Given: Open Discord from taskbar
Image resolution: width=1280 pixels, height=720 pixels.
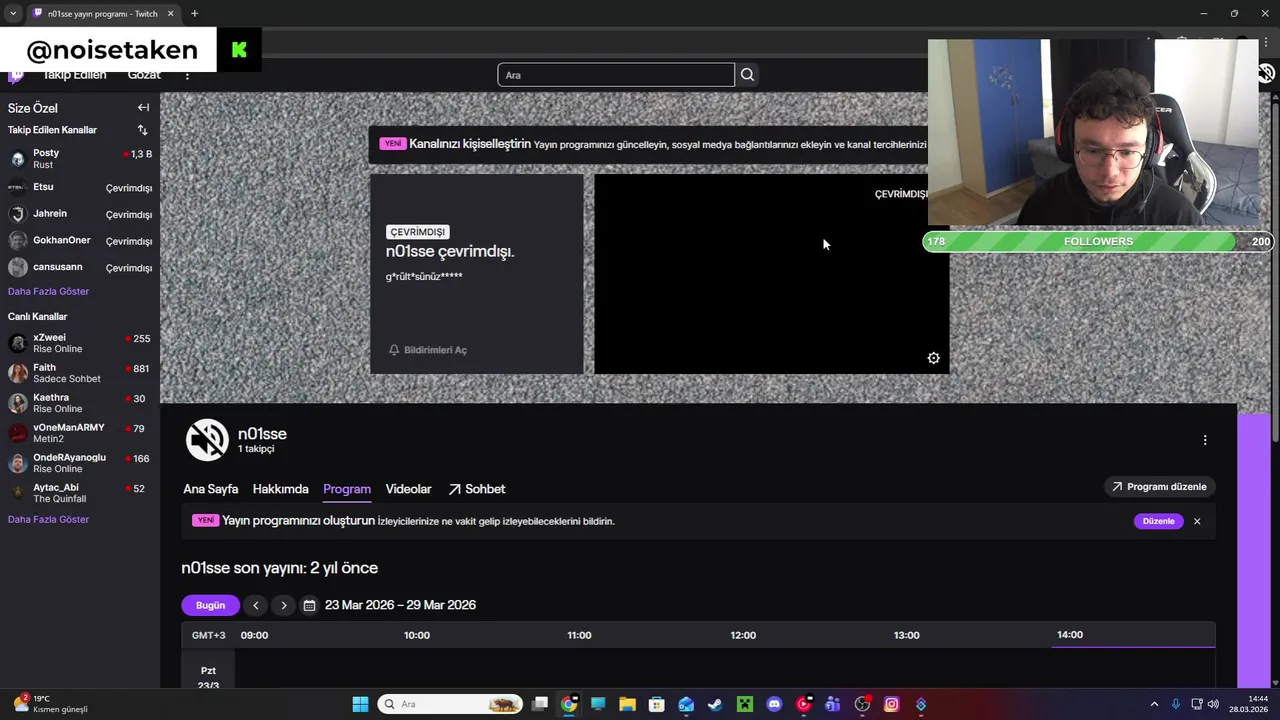Looking at the screenshot, I should 774,704.
